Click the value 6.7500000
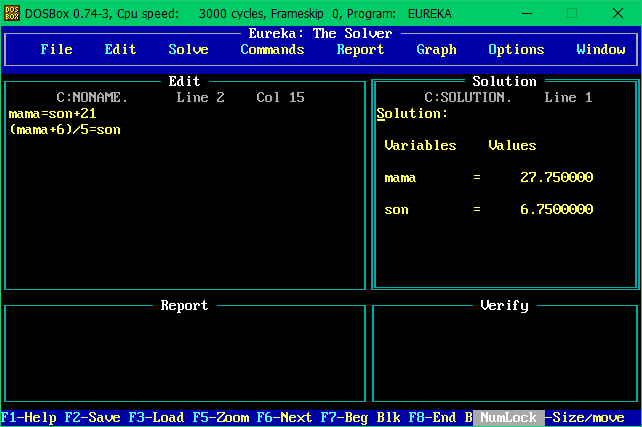This screenshot has height=427, width=642. [x=556, y=209]
